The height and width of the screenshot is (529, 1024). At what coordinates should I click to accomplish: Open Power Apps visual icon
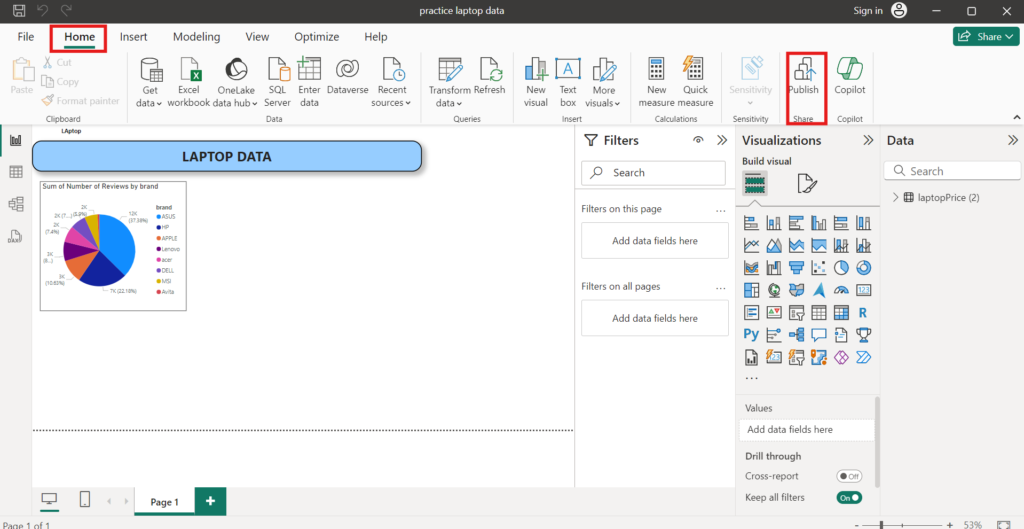841,357
